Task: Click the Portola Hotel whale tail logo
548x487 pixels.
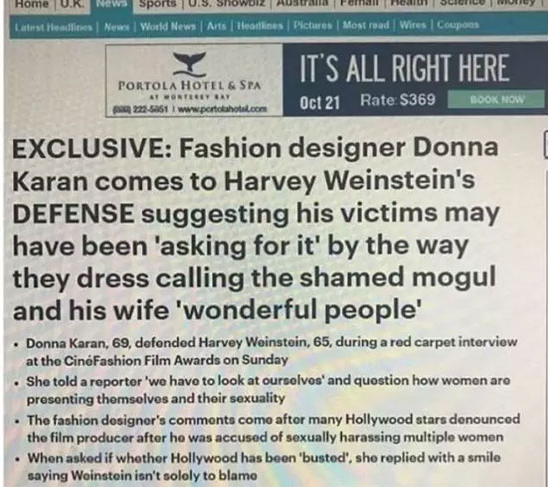Action: 190,64
